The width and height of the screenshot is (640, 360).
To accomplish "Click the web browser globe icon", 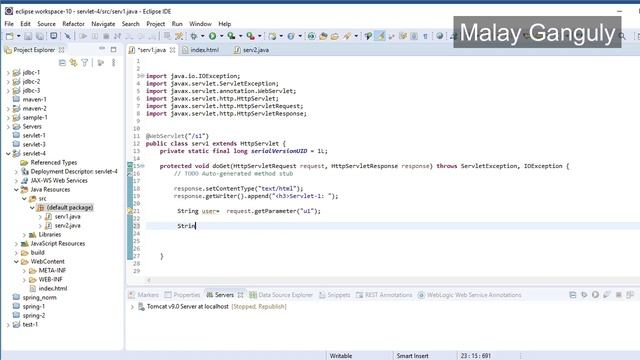I will [439, 36].
